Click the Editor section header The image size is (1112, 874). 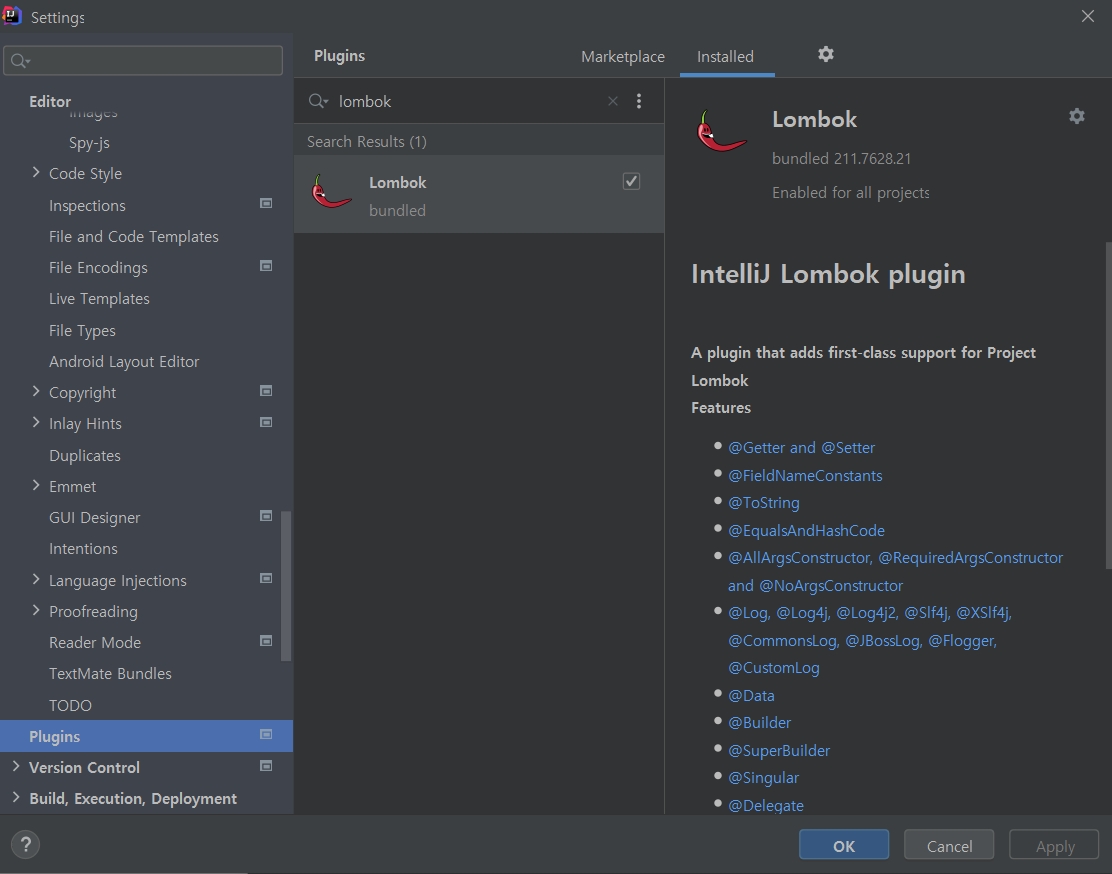(x=50, y=101)
